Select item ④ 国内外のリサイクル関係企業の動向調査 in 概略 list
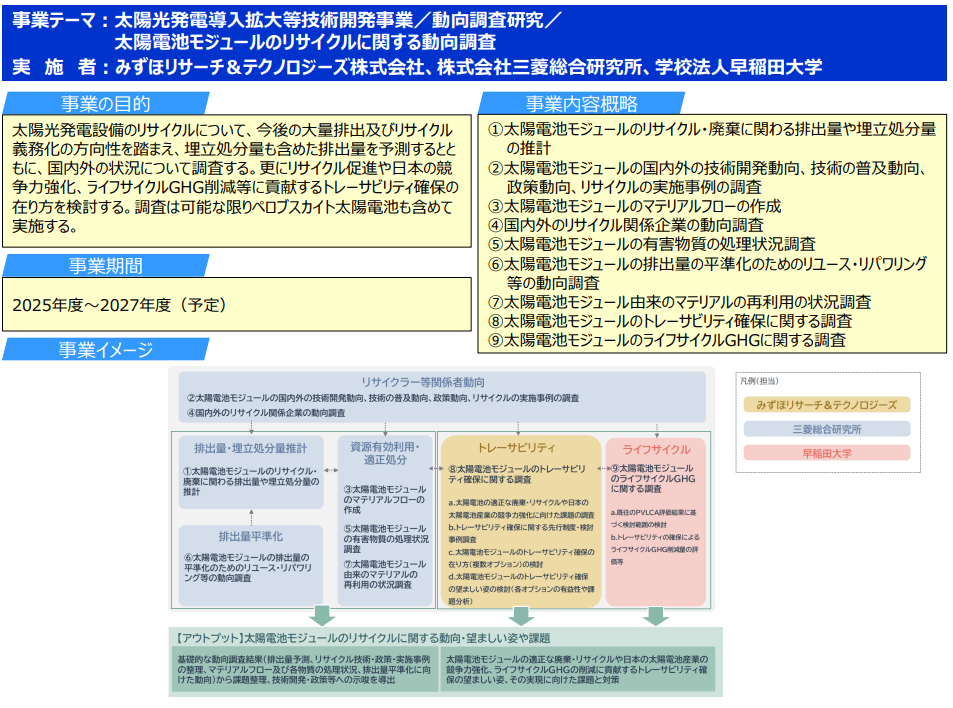 pos(626,225)
